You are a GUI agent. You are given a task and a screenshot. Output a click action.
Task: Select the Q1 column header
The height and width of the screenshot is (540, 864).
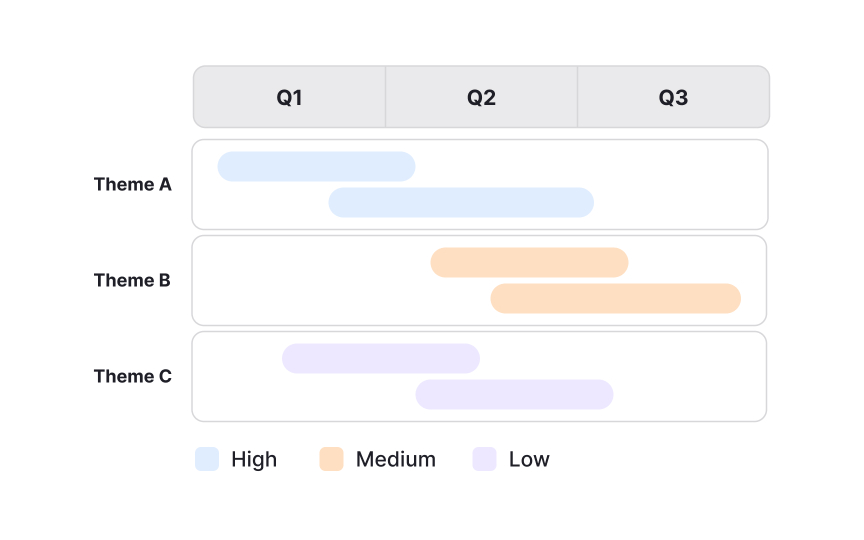290,98
